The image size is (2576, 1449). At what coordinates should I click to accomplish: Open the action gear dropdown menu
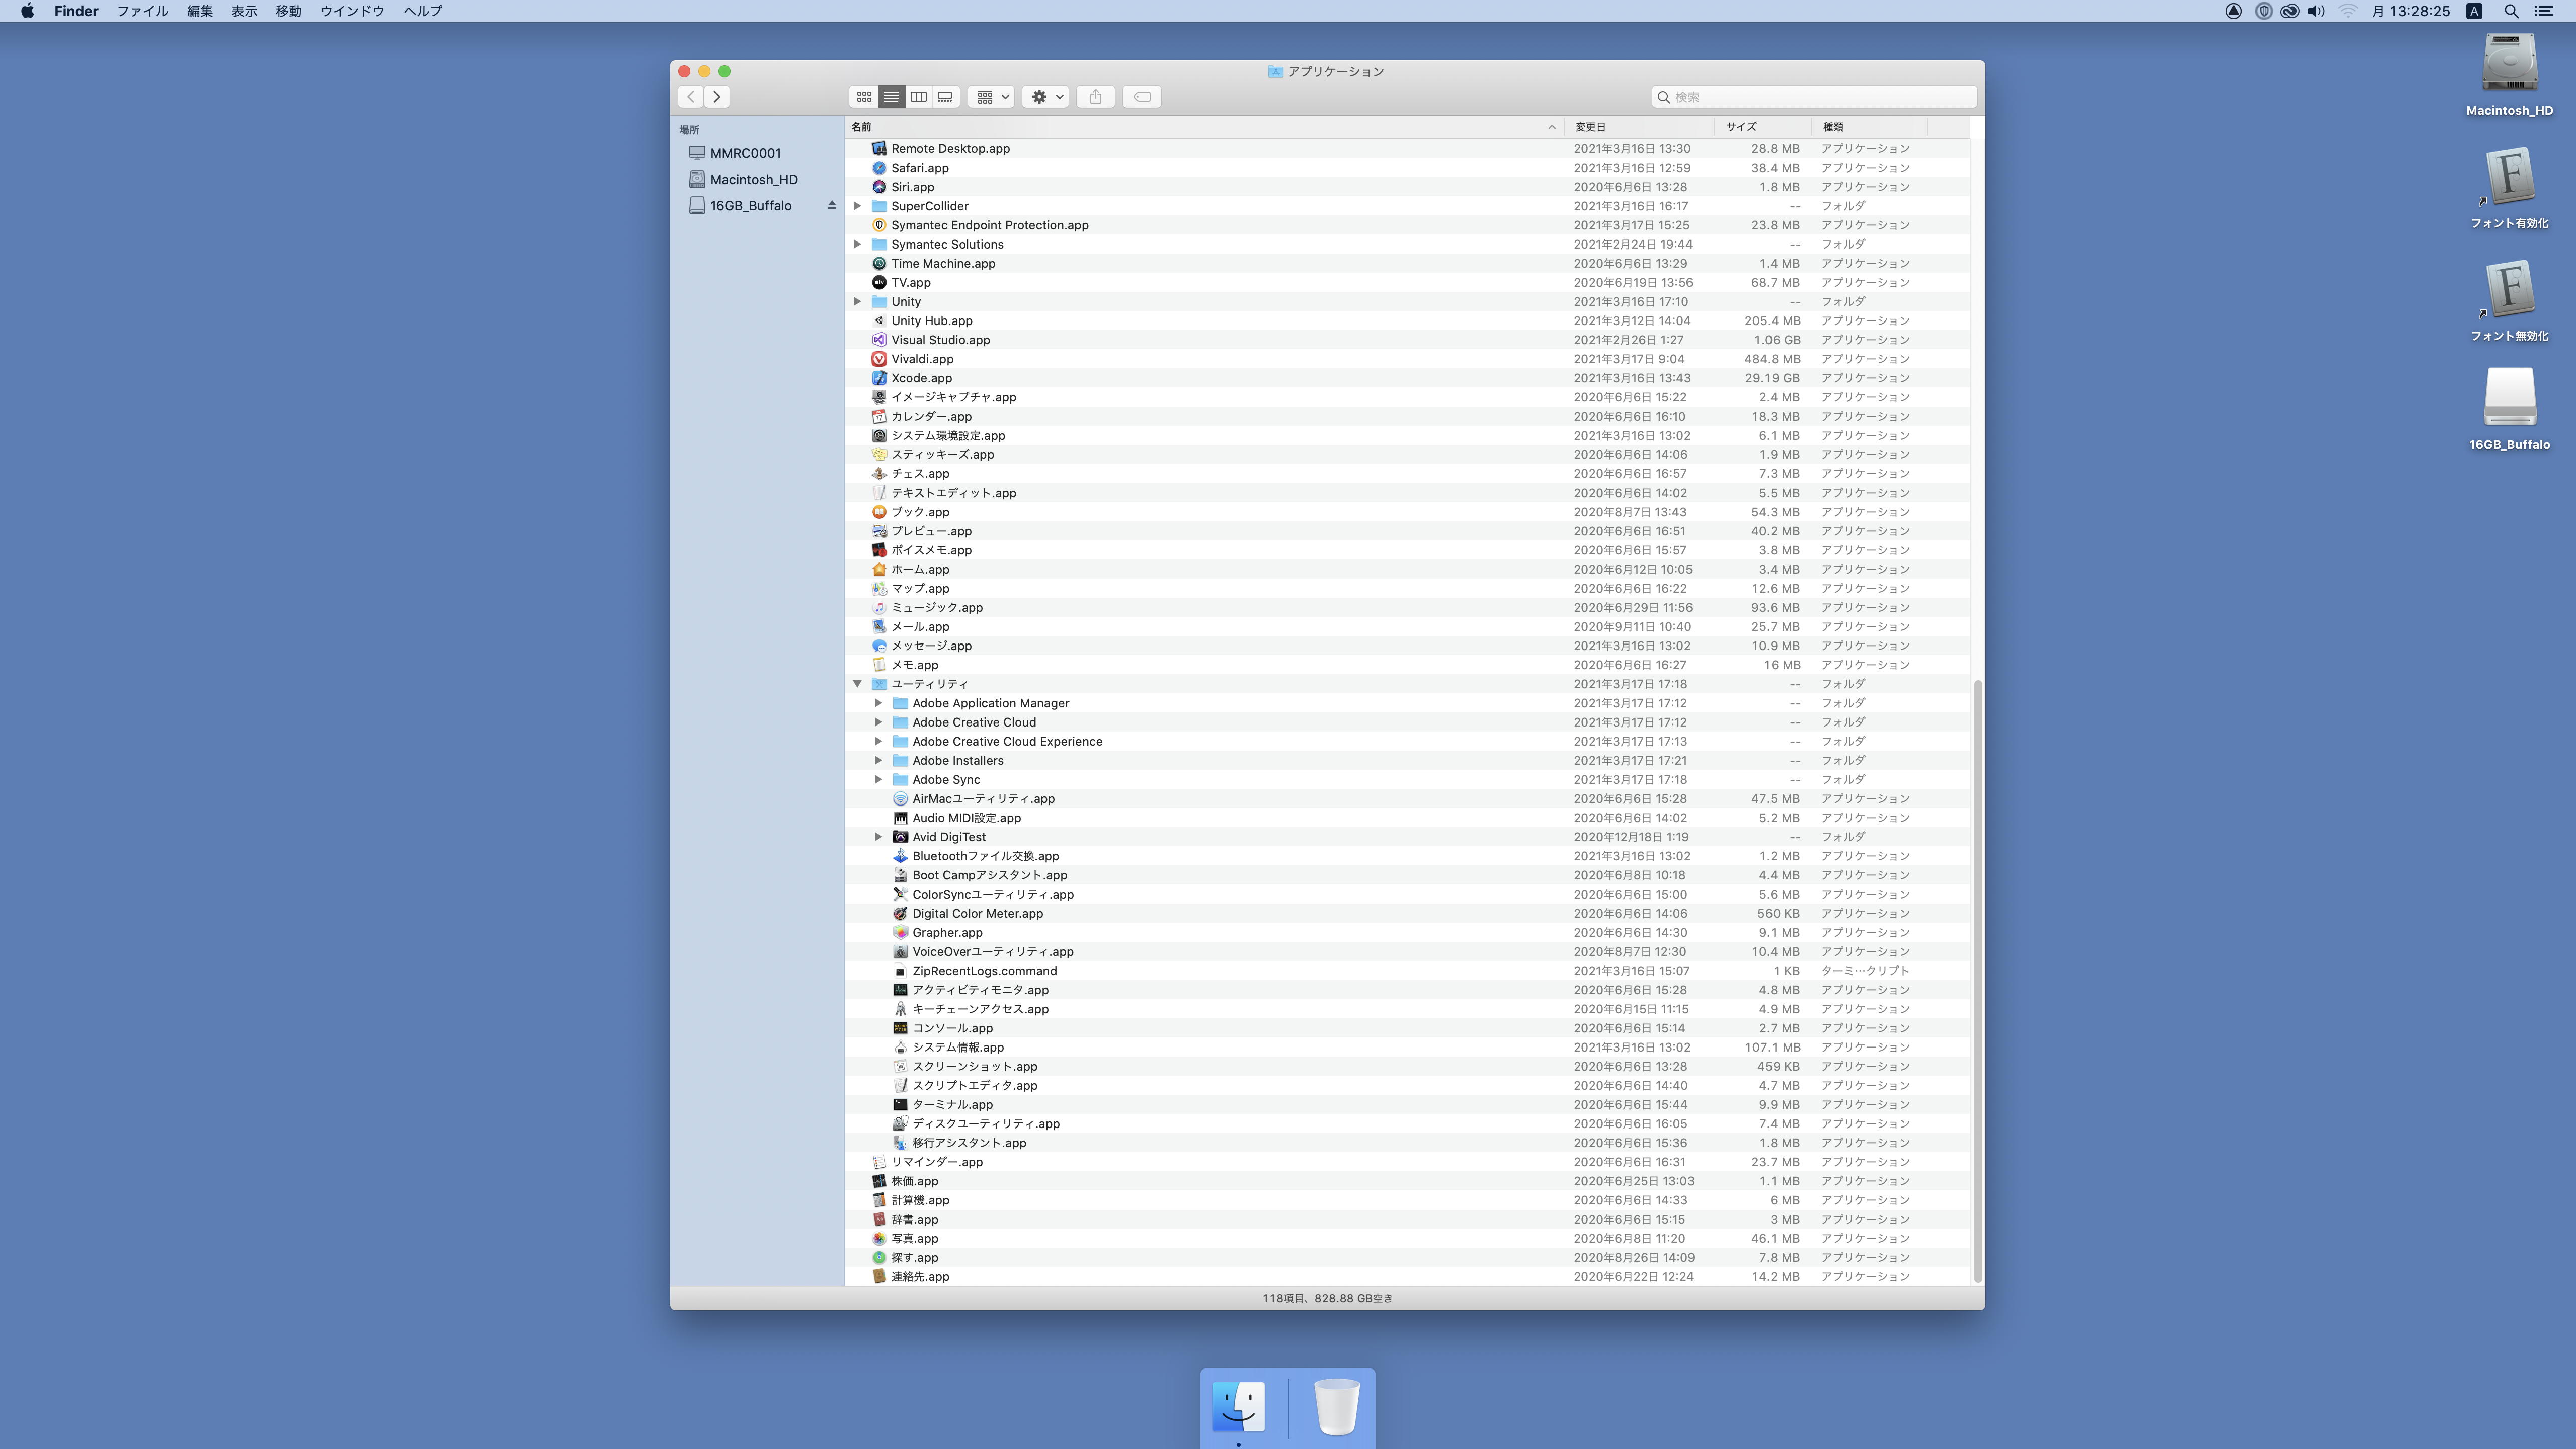[x=1046, y=97]
